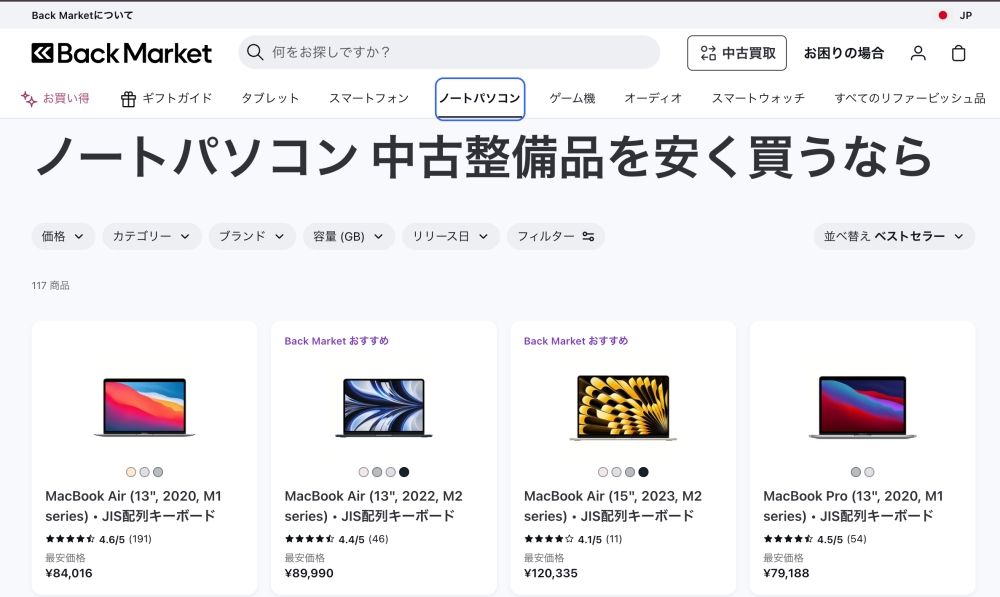Click the Japan flag region icon
The width and height of the screenshot is (1000, 597).
click(x=942, y=15)
